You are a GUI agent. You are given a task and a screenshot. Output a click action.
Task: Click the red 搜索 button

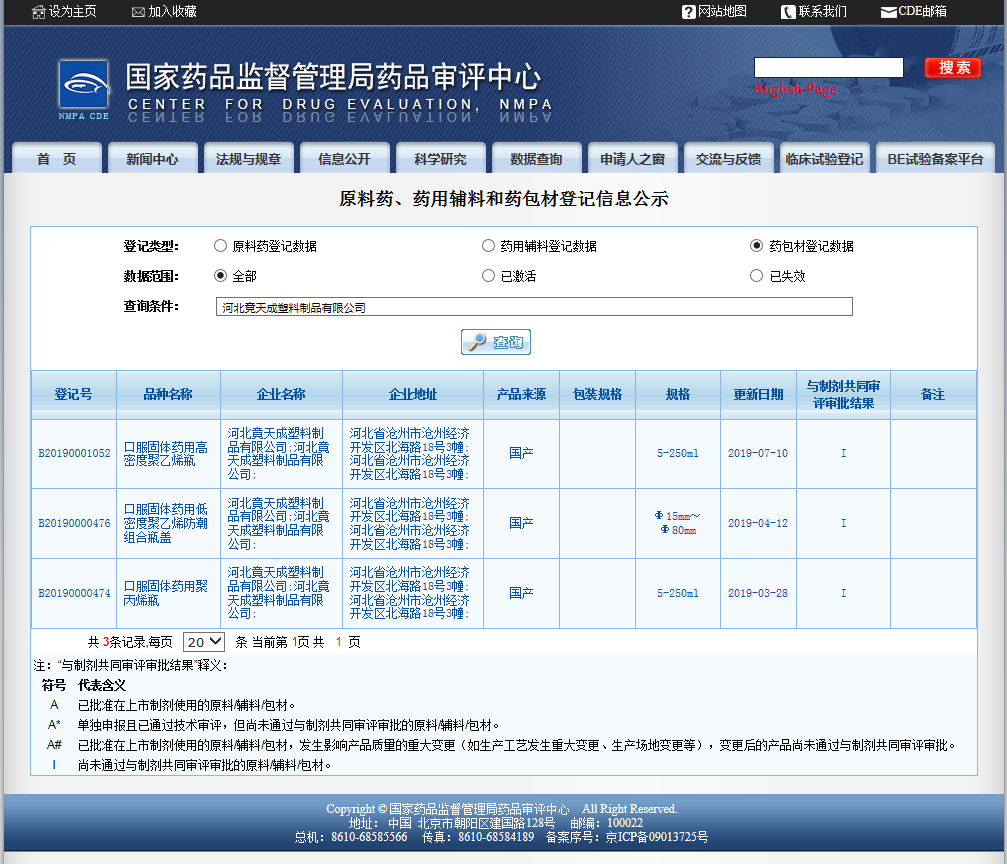pyautogui.click(x=953, y=67)
